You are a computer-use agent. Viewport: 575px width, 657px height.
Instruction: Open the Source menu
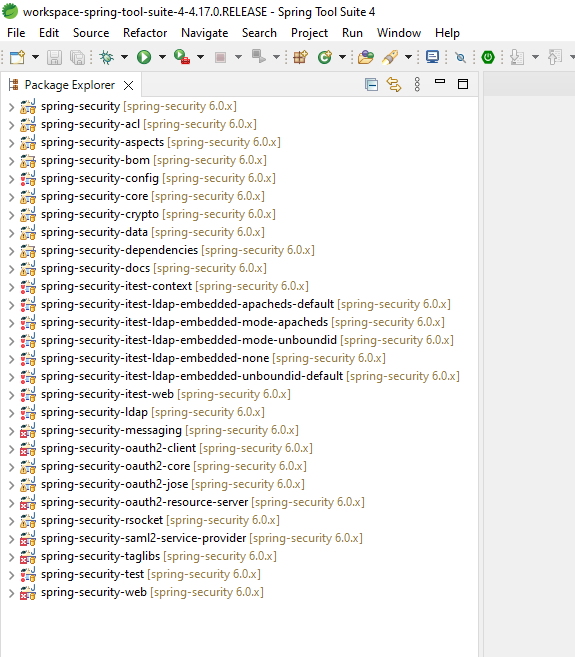coord(91,33)
